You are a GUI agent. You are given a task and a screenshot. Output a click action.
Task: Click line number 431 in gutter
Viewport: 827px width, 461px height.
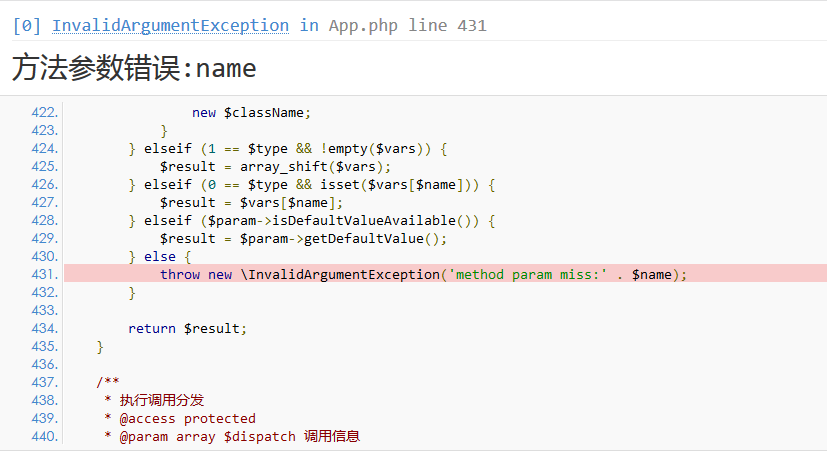tap(44, 274)
